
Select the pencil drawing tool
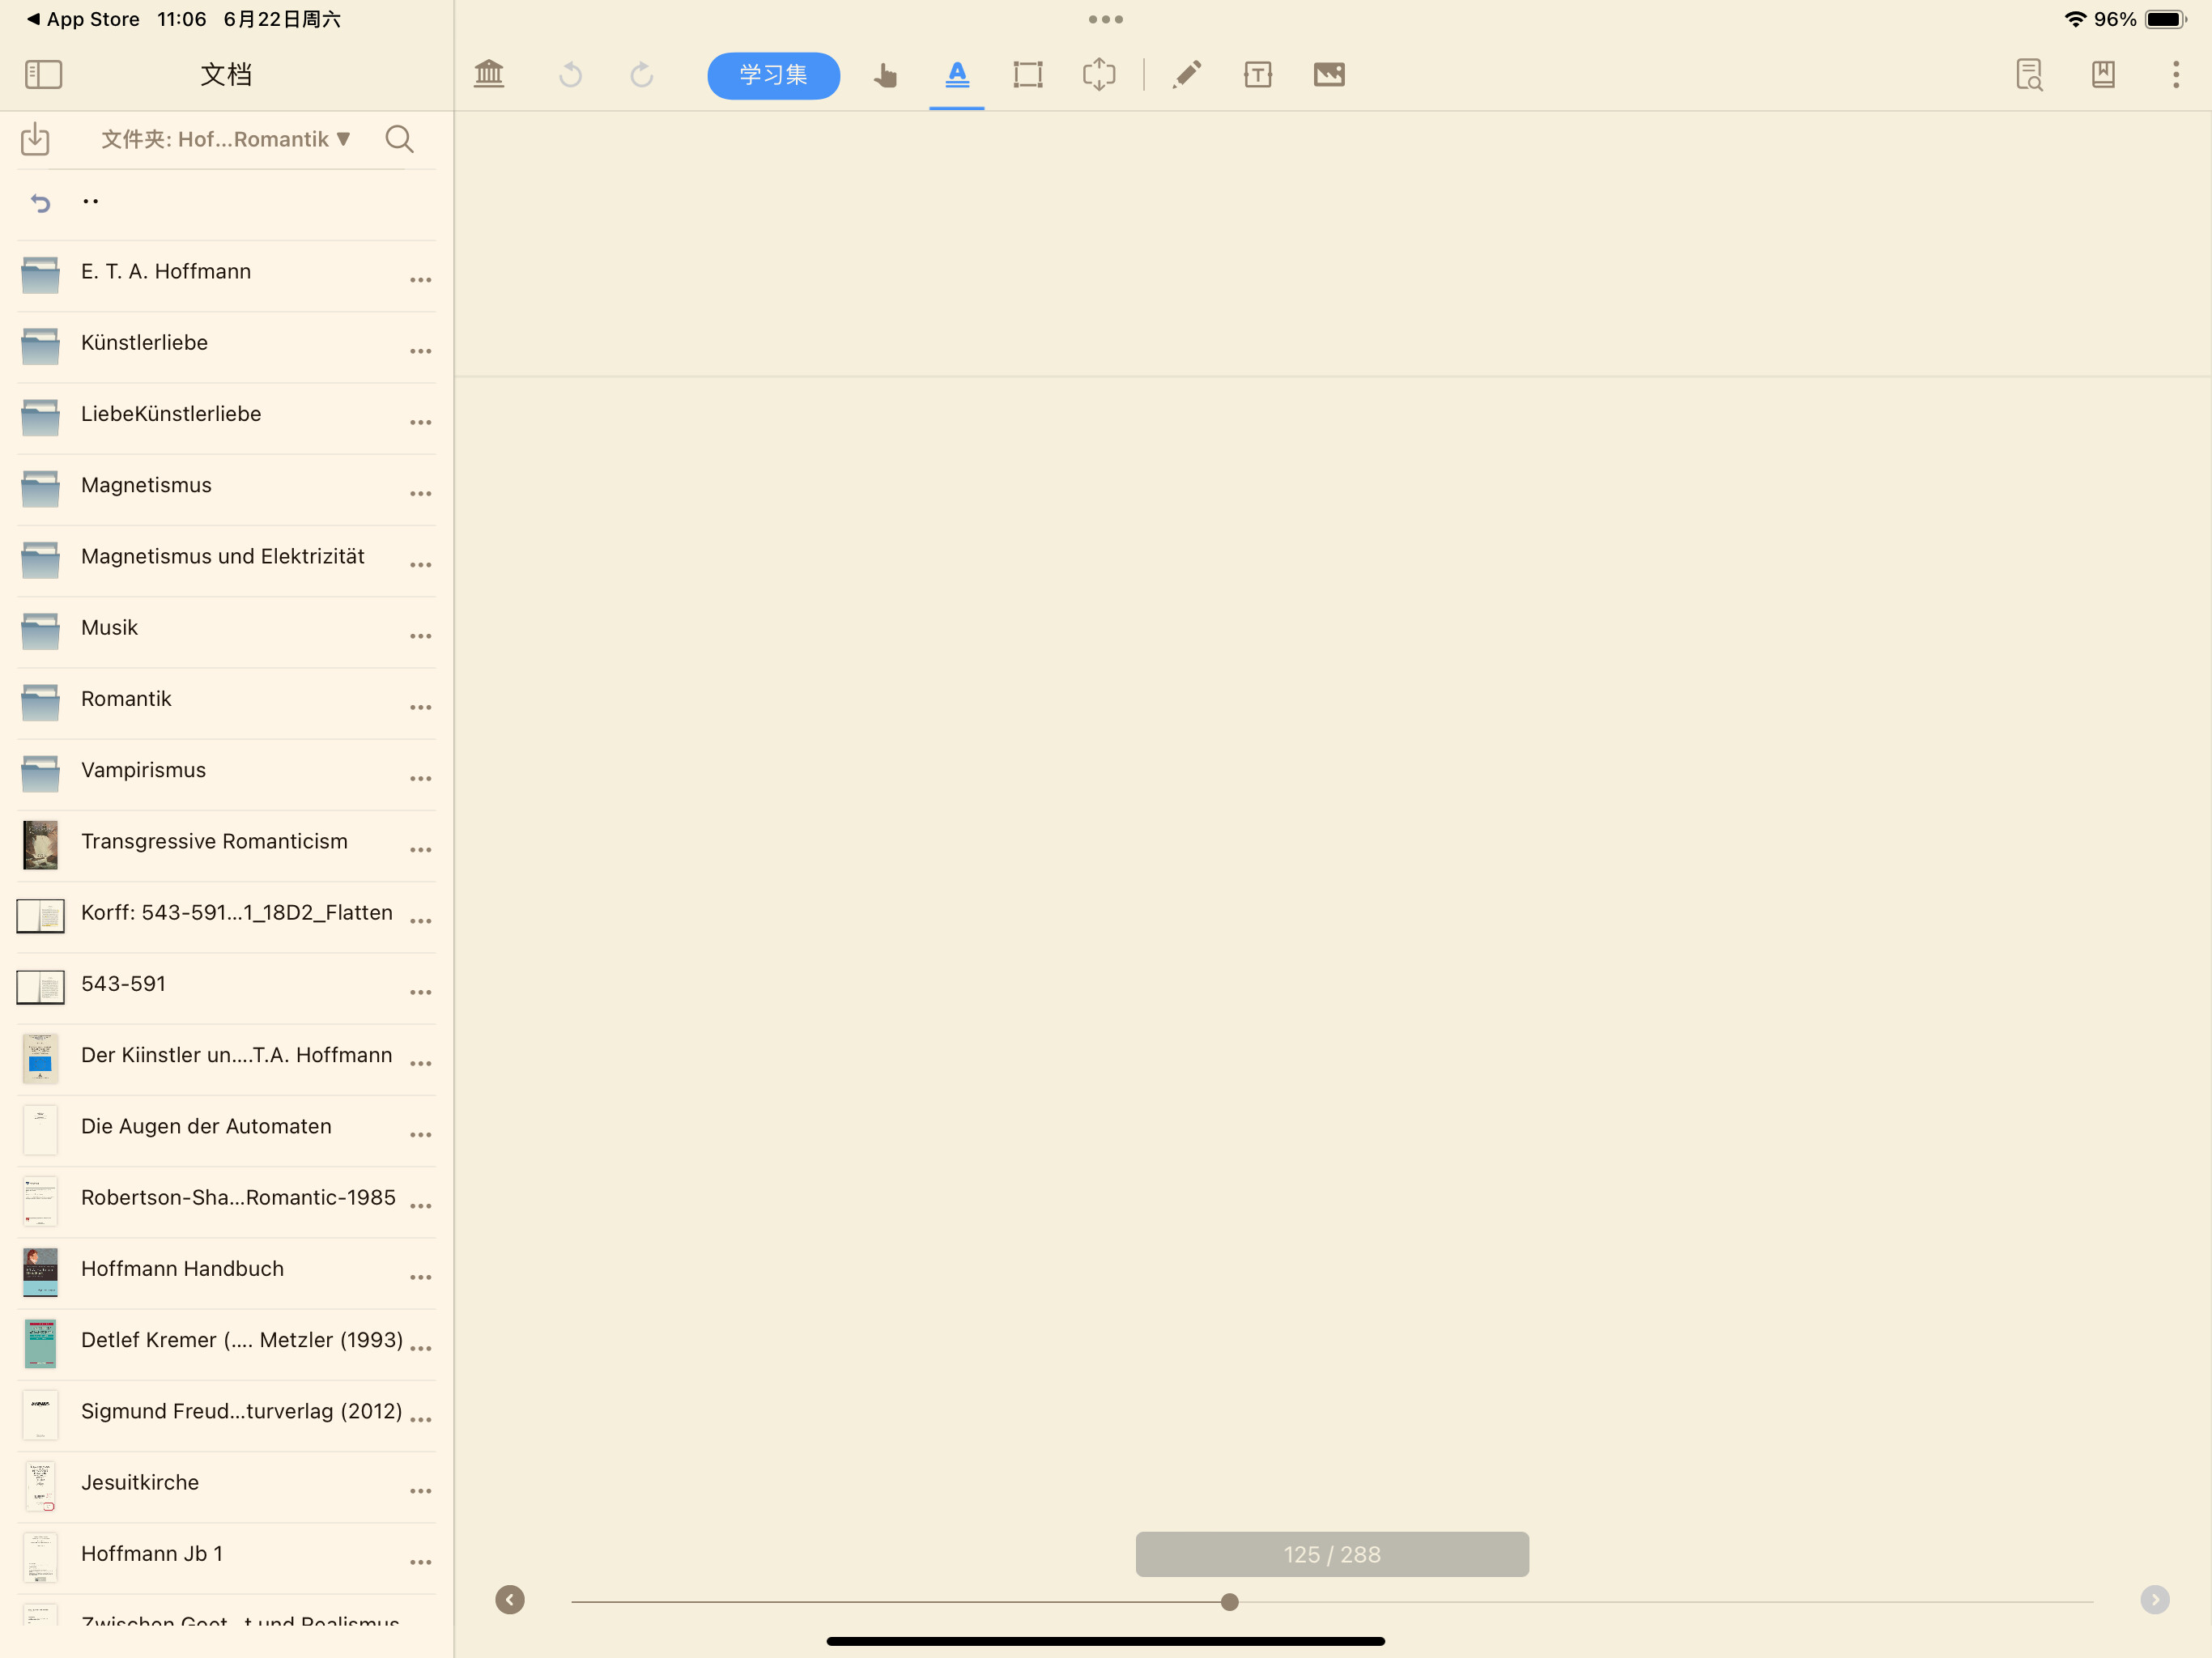point(1186,75)
